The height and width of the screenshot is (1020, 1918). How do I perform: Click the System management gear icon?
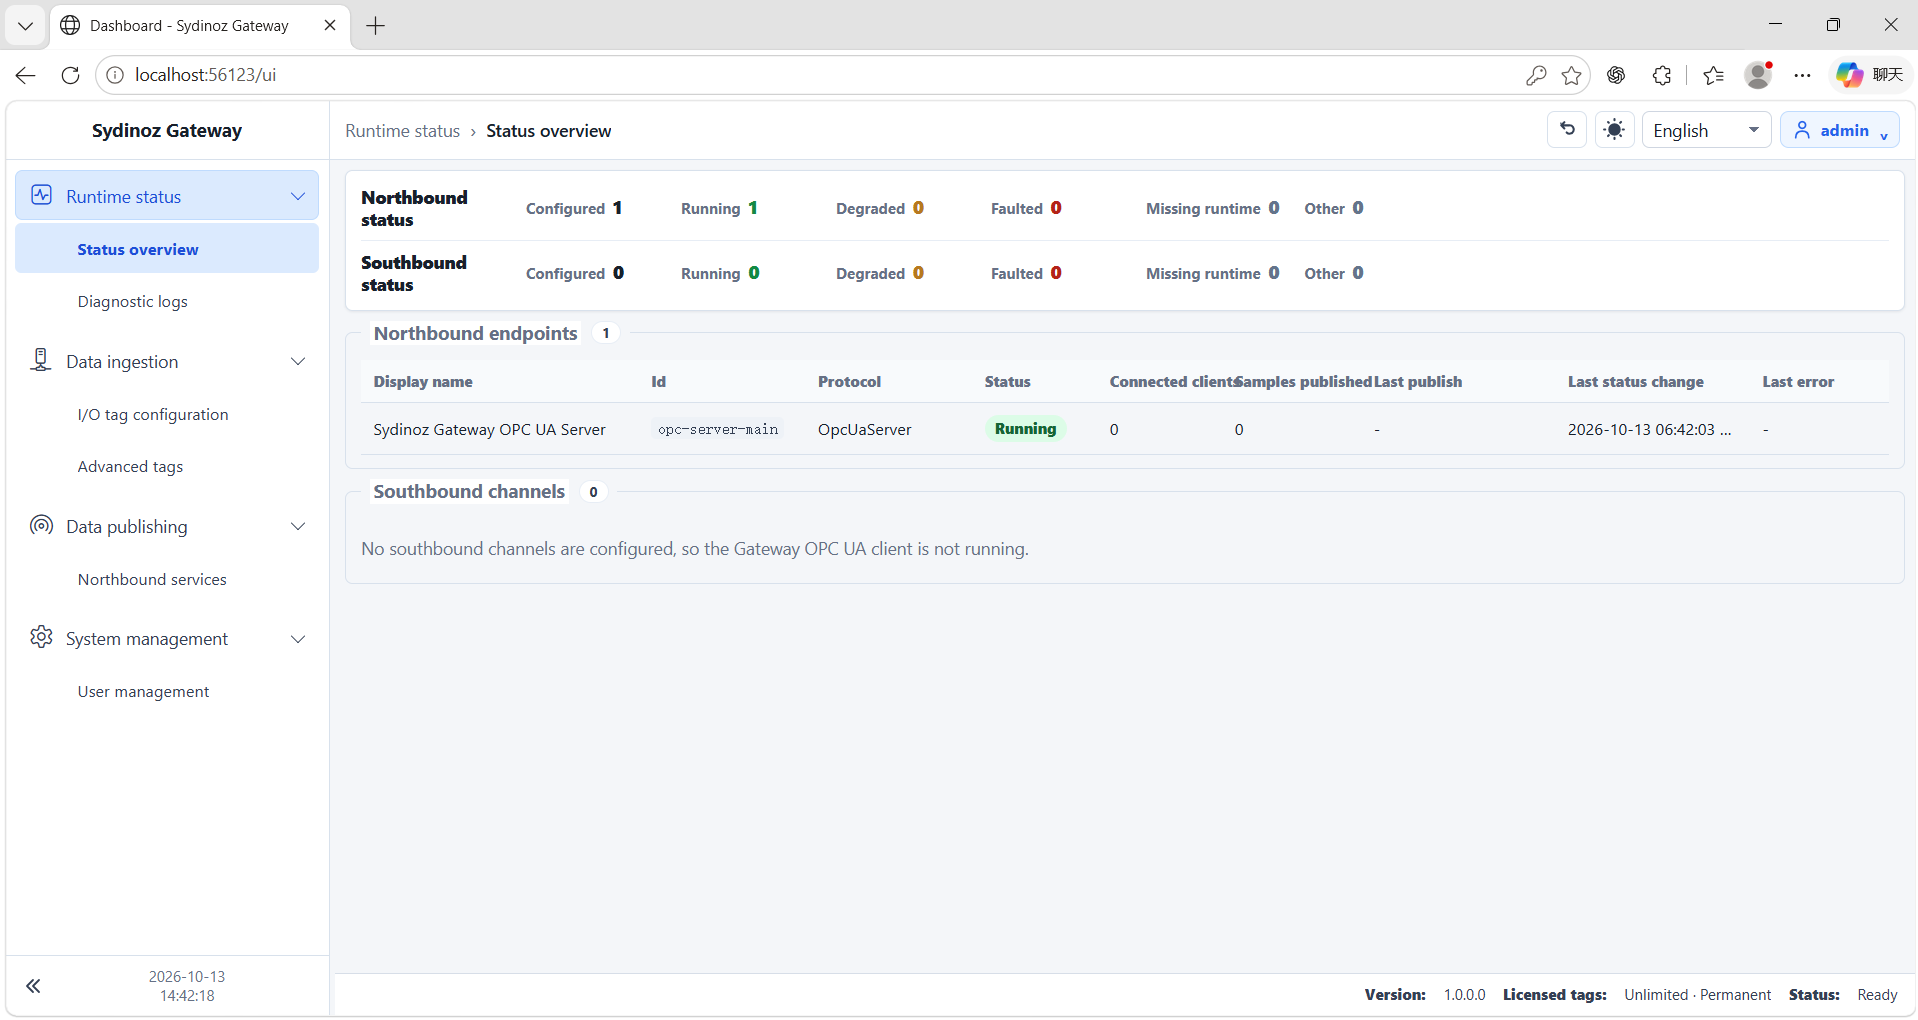[x=41, y=637]
